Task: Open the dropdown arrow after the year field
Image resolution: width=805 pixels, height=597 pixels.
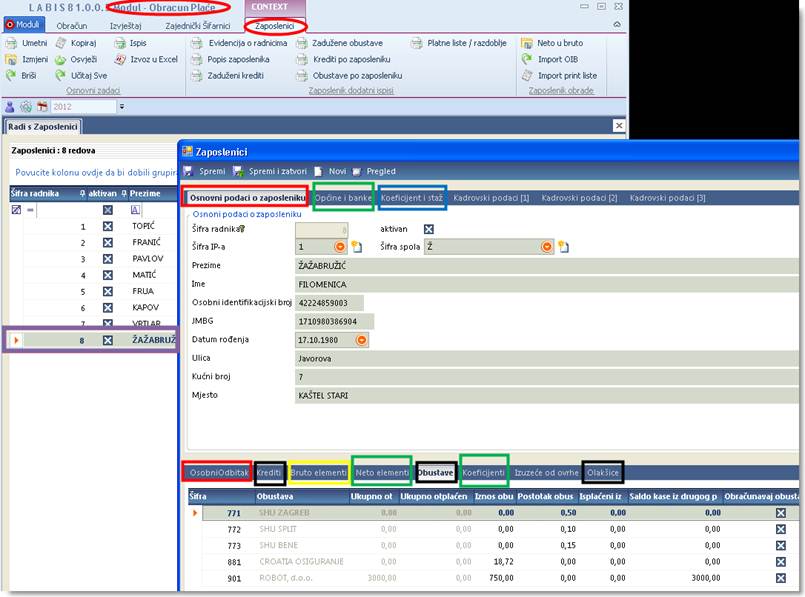Action: 122,107
